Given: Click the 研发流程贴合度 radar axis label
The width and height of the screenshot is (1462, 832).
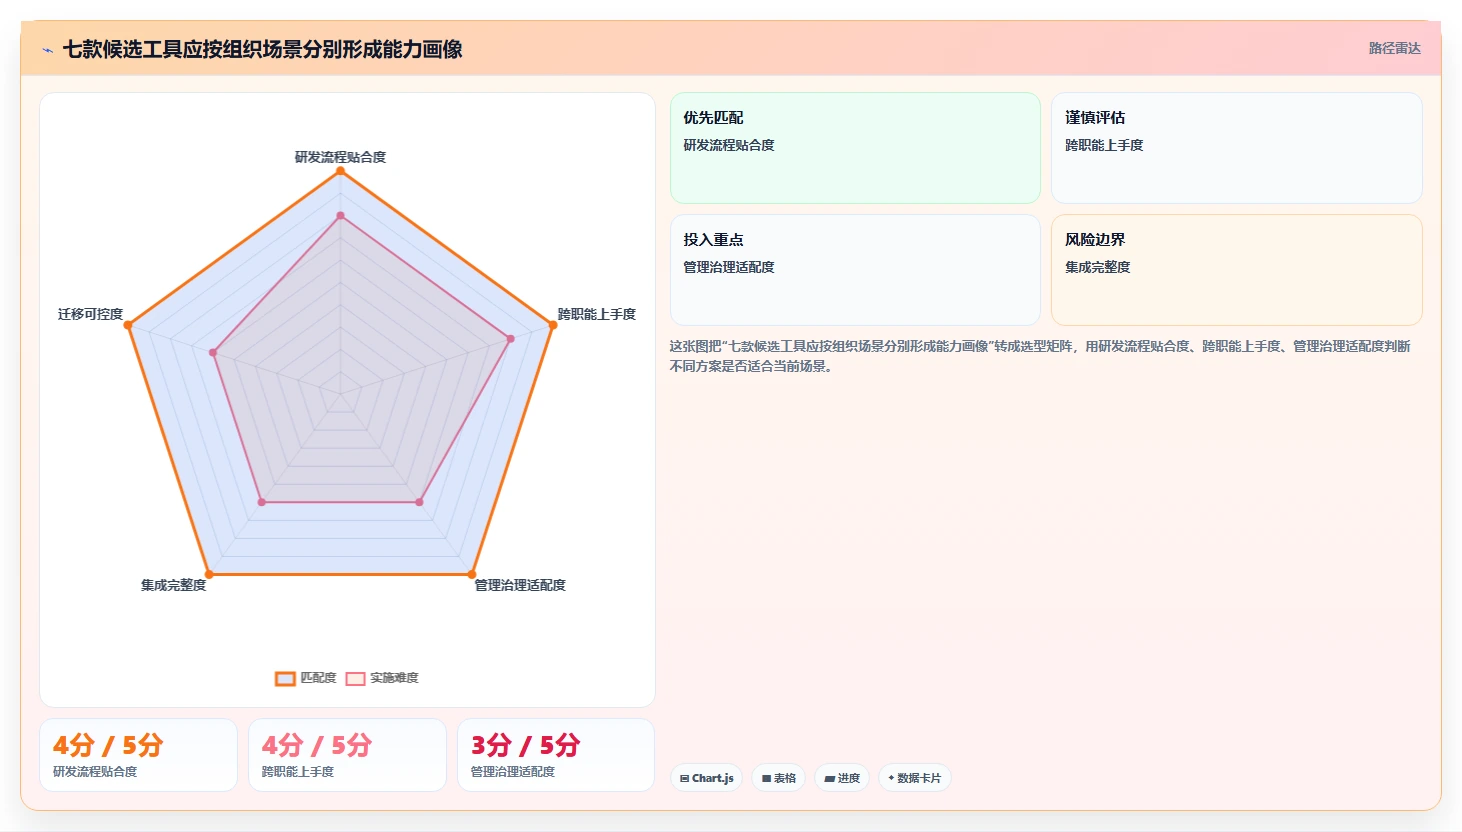Looking at the screenshot, I should click(340, 157).
